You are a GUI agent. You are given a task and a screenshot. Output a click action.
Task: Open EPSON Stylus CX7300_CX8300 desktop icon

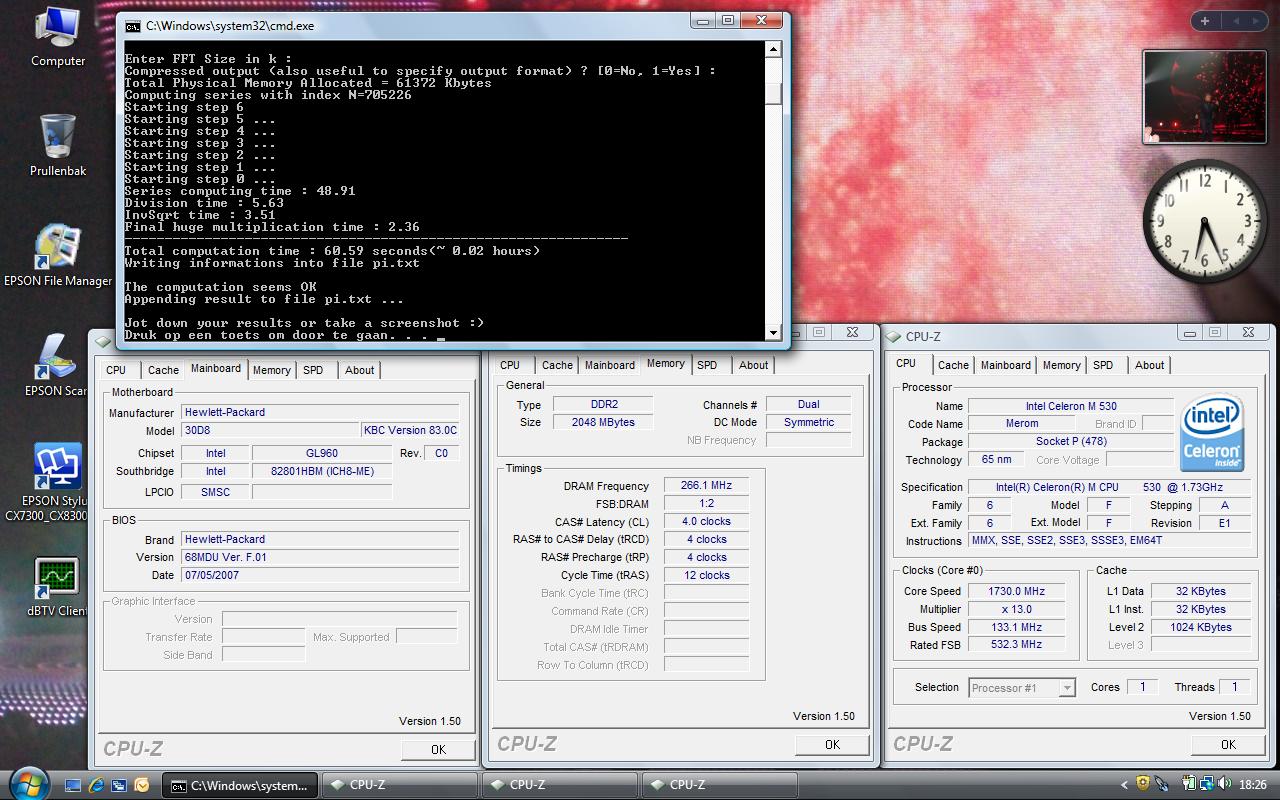[58, 482]
